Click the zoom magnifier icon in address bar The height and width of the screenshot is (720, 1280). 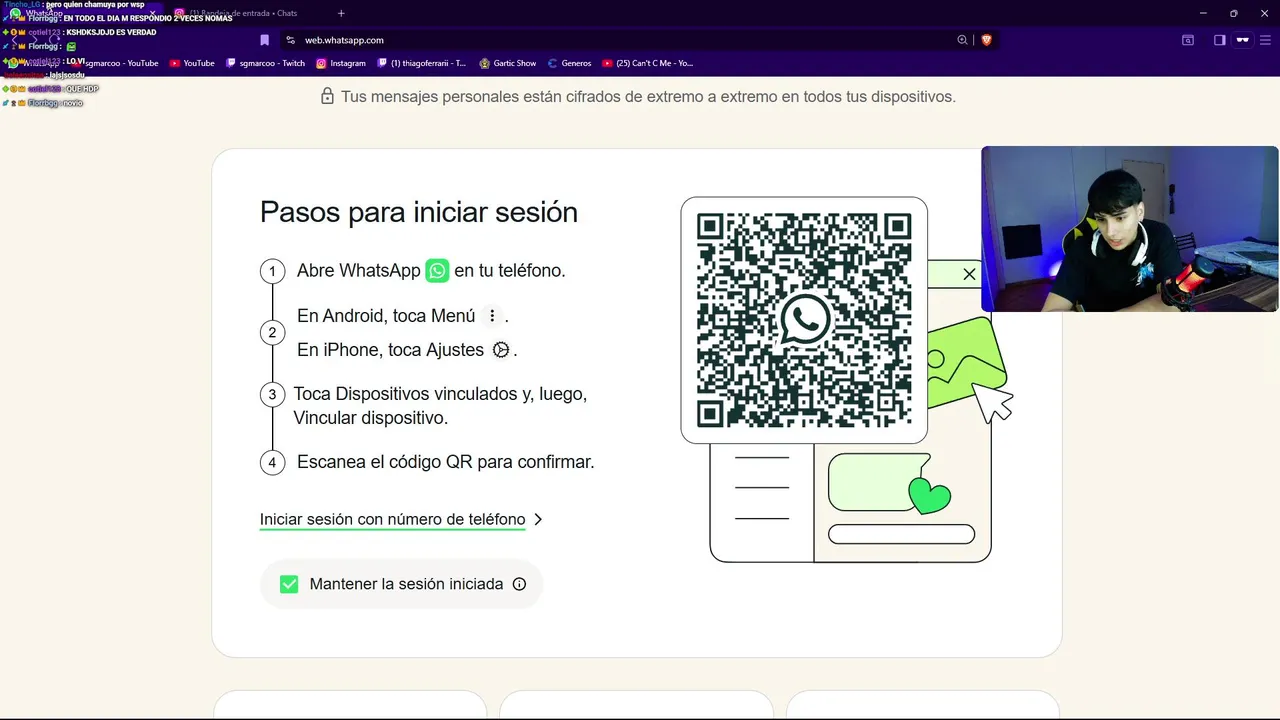962,40
